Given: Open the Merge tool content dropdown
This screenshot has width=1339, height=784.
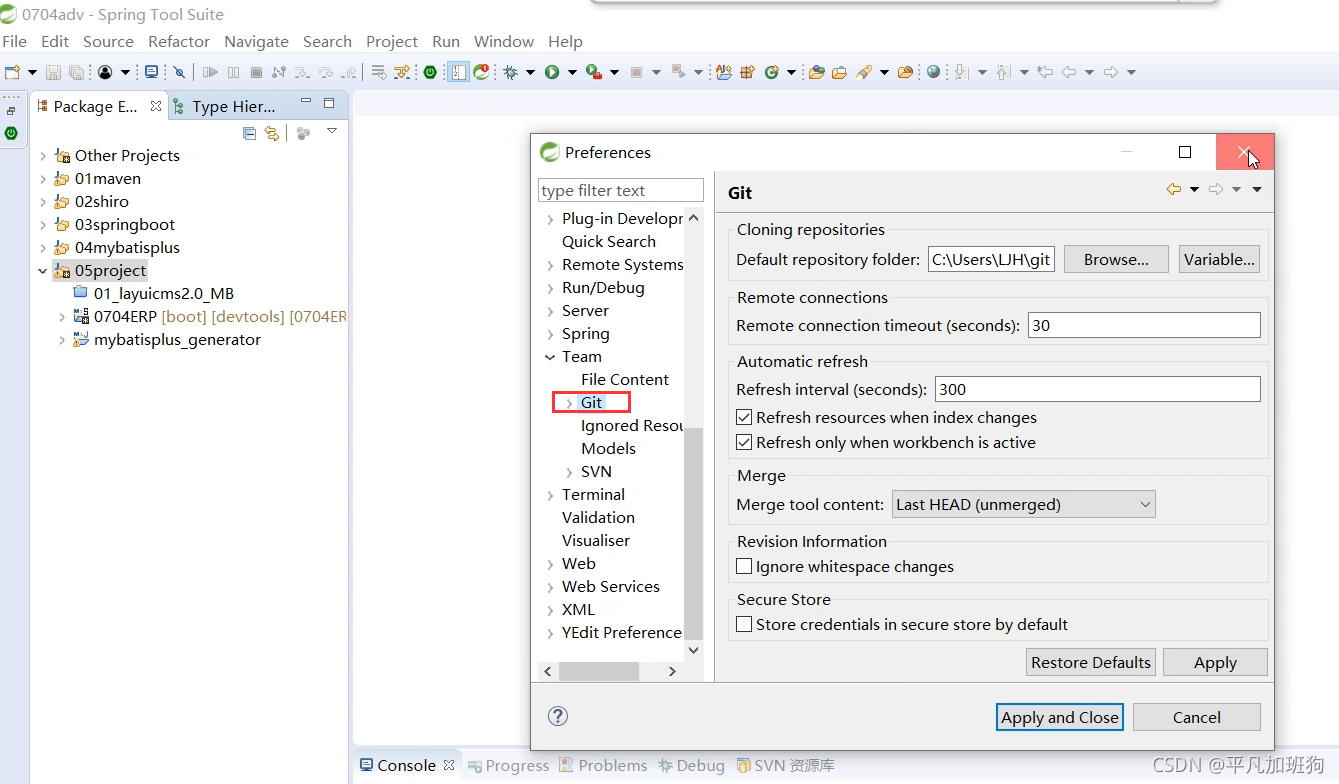Looking at the screenshot, I should pos(1023,505).
